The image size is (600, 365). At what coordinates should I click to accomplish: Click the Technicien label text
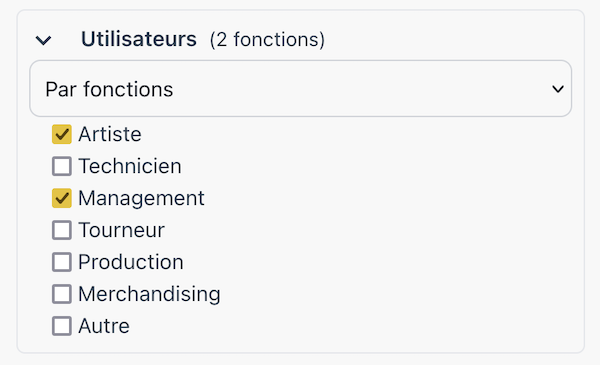pos(130,166)
